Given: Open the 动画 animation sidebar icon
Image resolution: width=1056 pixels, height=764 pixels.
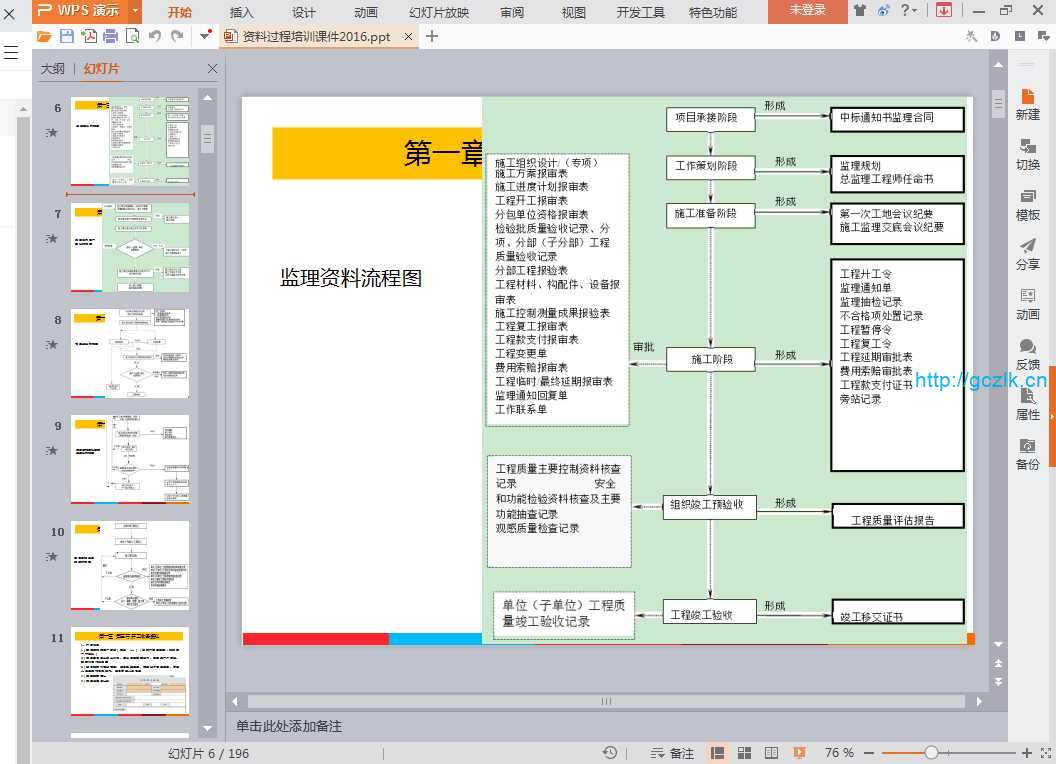Looking at the screenshot, I should [x=1027, y=303].
